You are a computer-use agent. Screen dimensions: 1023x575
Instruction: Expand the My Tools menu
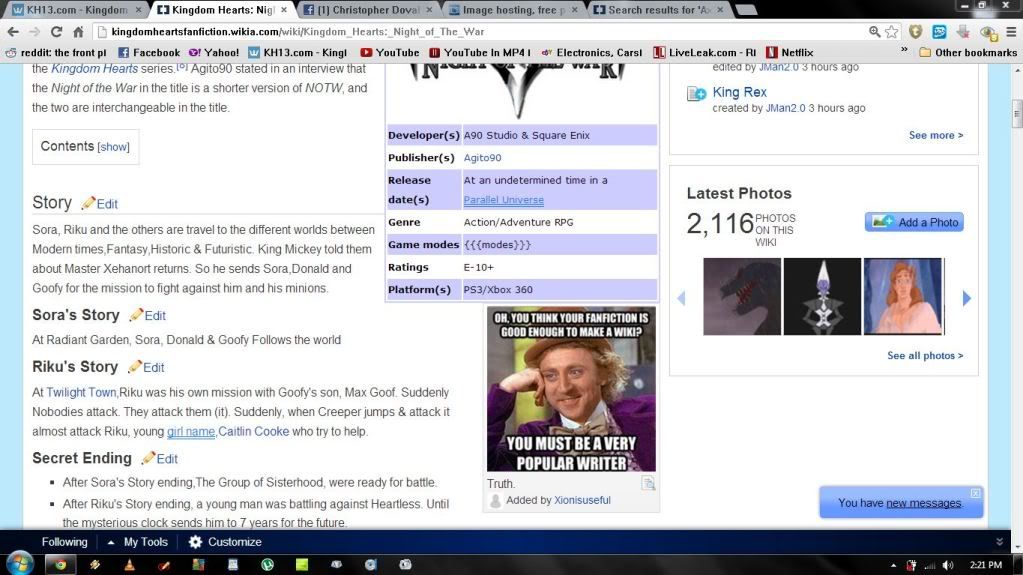point(138,542)
